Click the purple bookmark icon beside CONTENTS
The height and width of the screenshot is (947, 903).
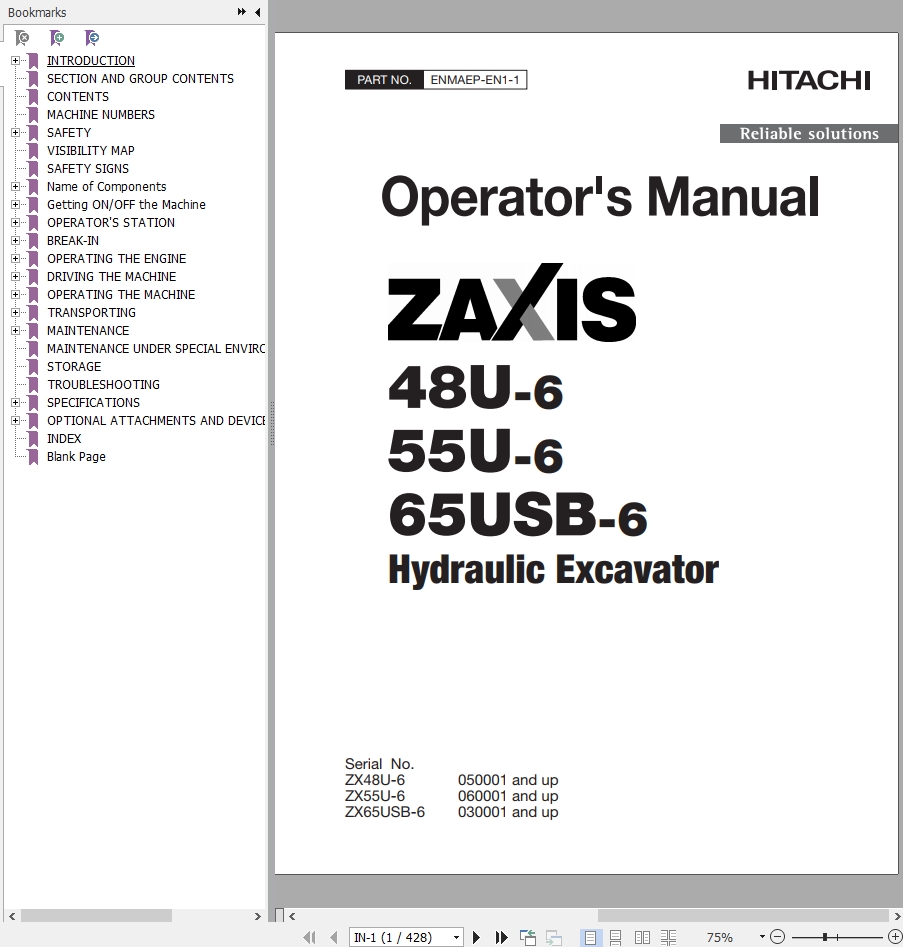(33, 97)
